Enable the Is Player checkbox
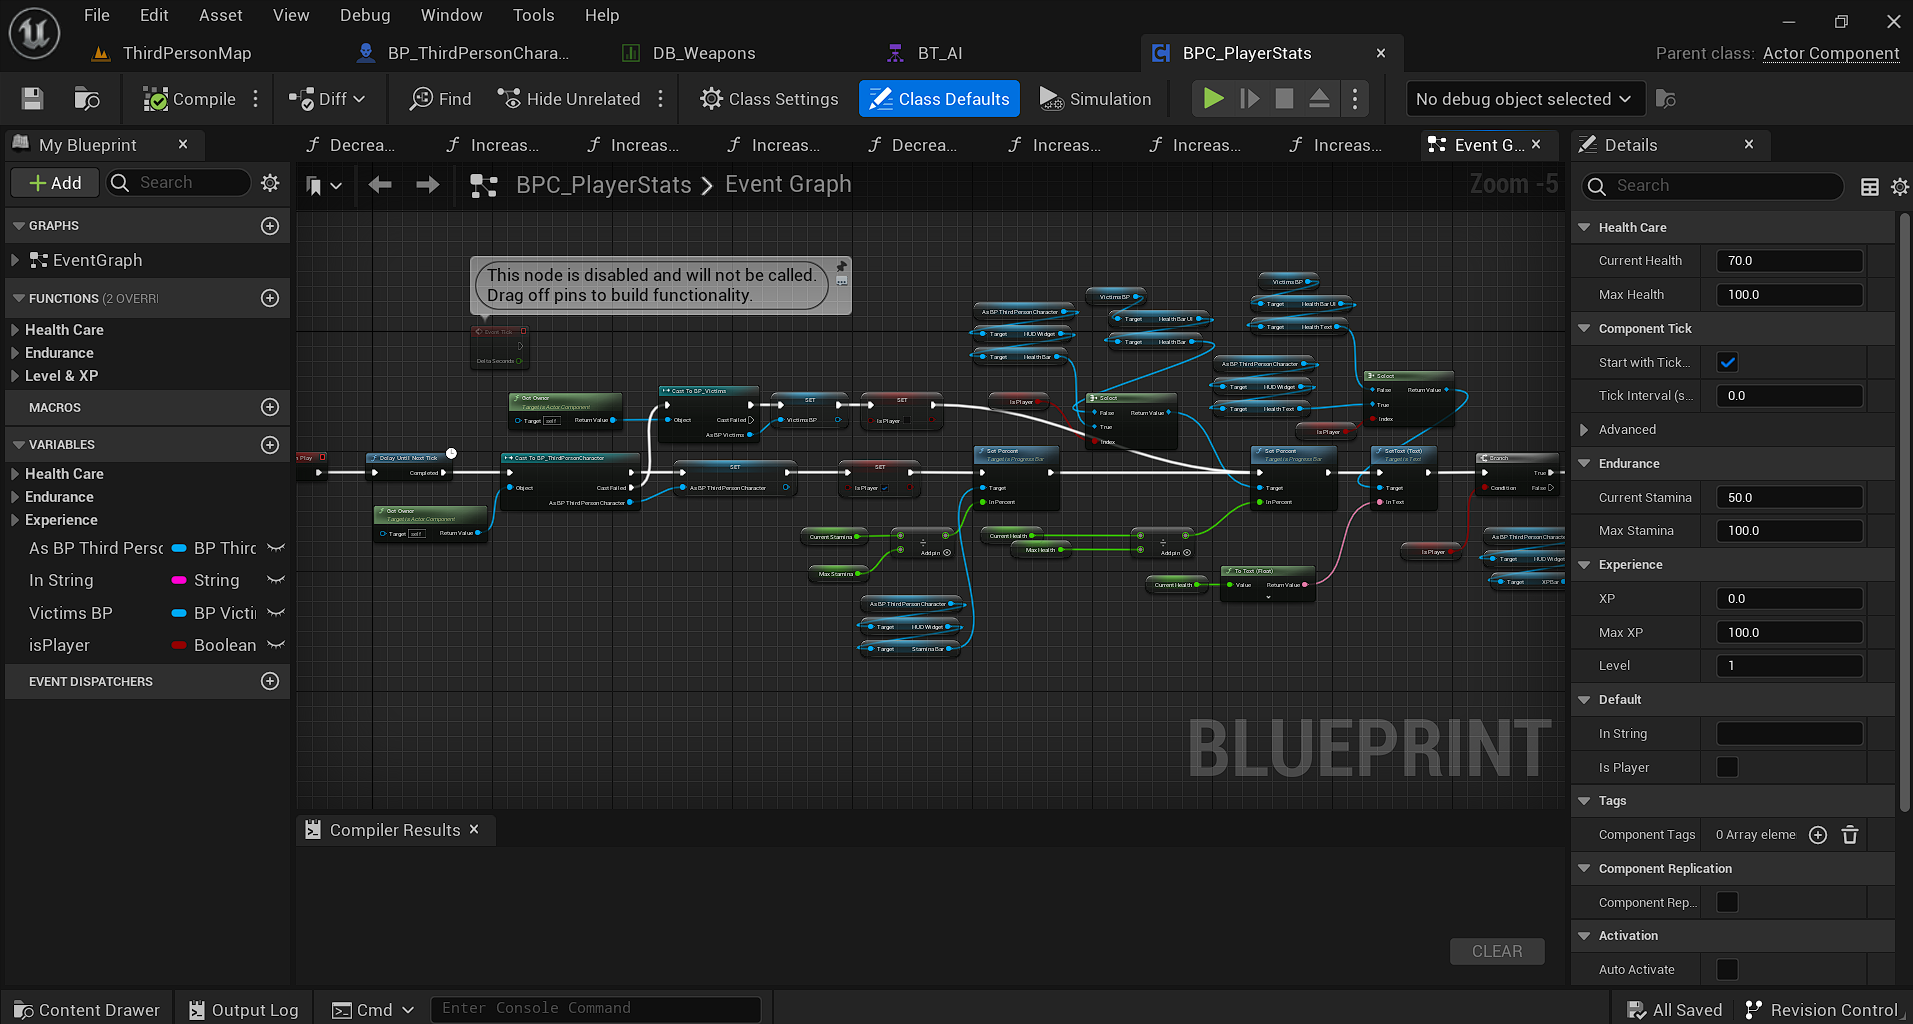The height and width of the screenshot is (1024, 1913). 1727,767
